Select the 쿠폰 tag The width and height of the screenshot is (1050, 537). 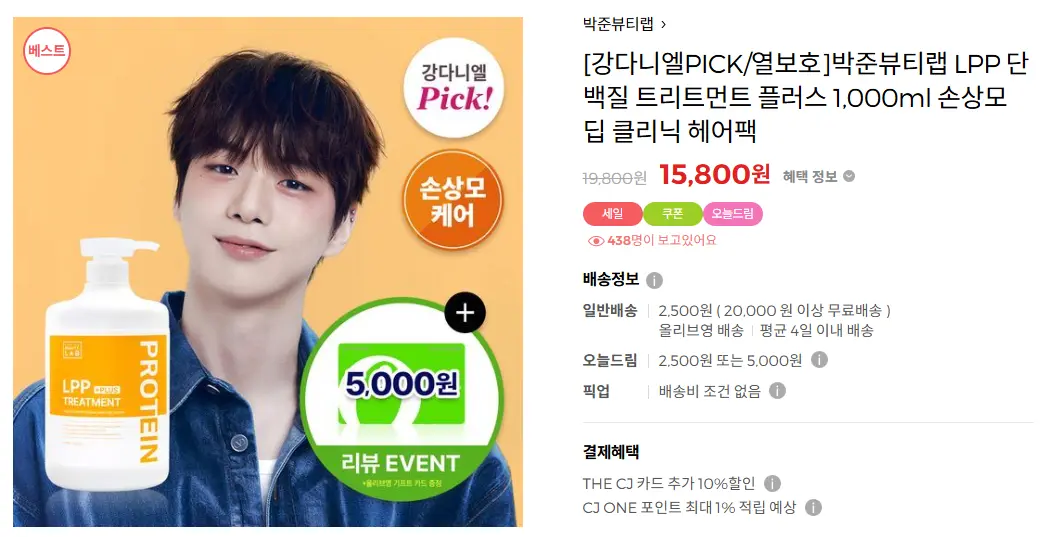point(672,214)
